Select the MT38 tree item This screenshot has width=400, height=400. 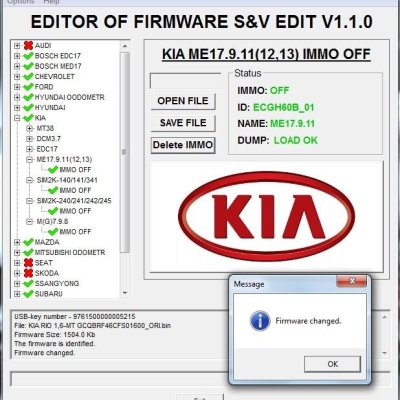tap(45, 128)
